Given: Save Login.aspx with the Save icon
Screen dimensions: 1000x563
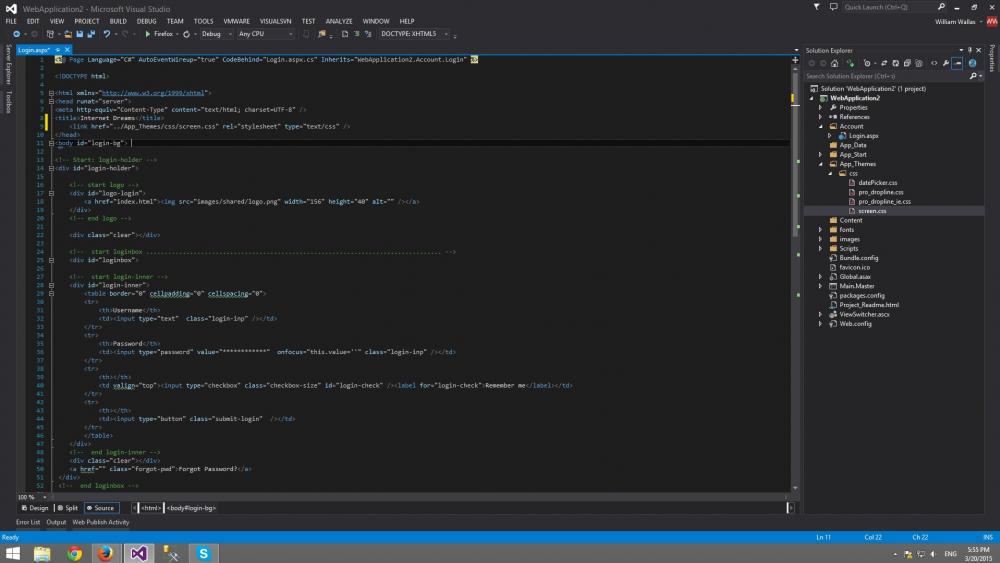Looking at the screenshot, I should click(80, 34).
